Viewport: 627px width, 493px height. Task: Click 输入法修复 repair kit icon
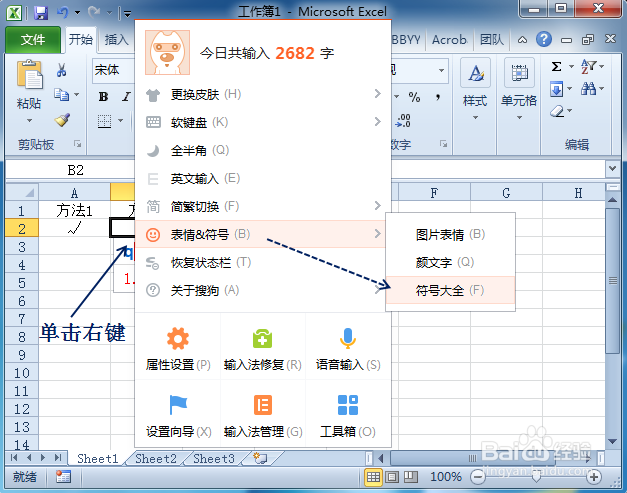tap(262, 339)
